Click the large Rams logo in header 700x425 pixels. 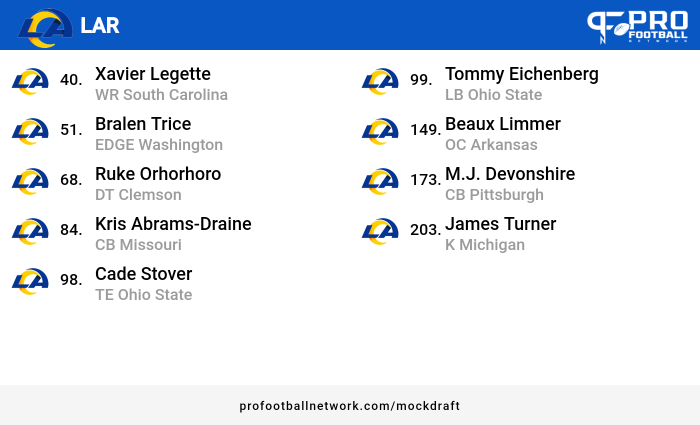[45, 28]
